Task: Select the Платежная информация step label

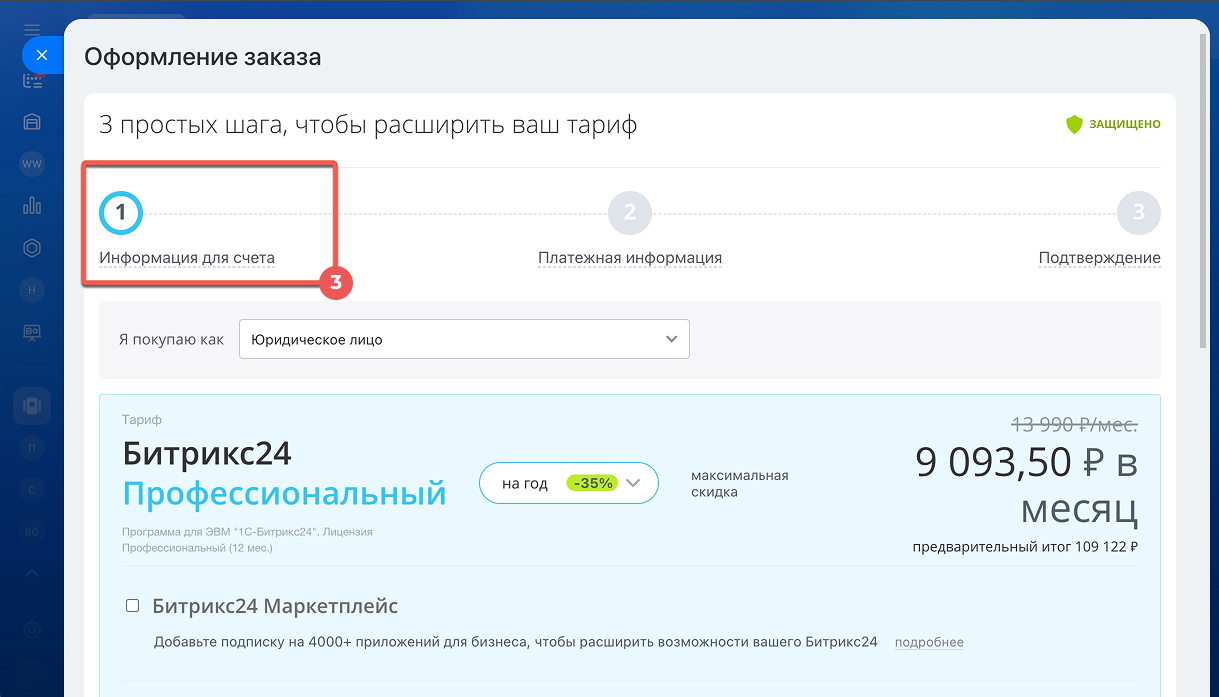Action: (x=630, y=258)
